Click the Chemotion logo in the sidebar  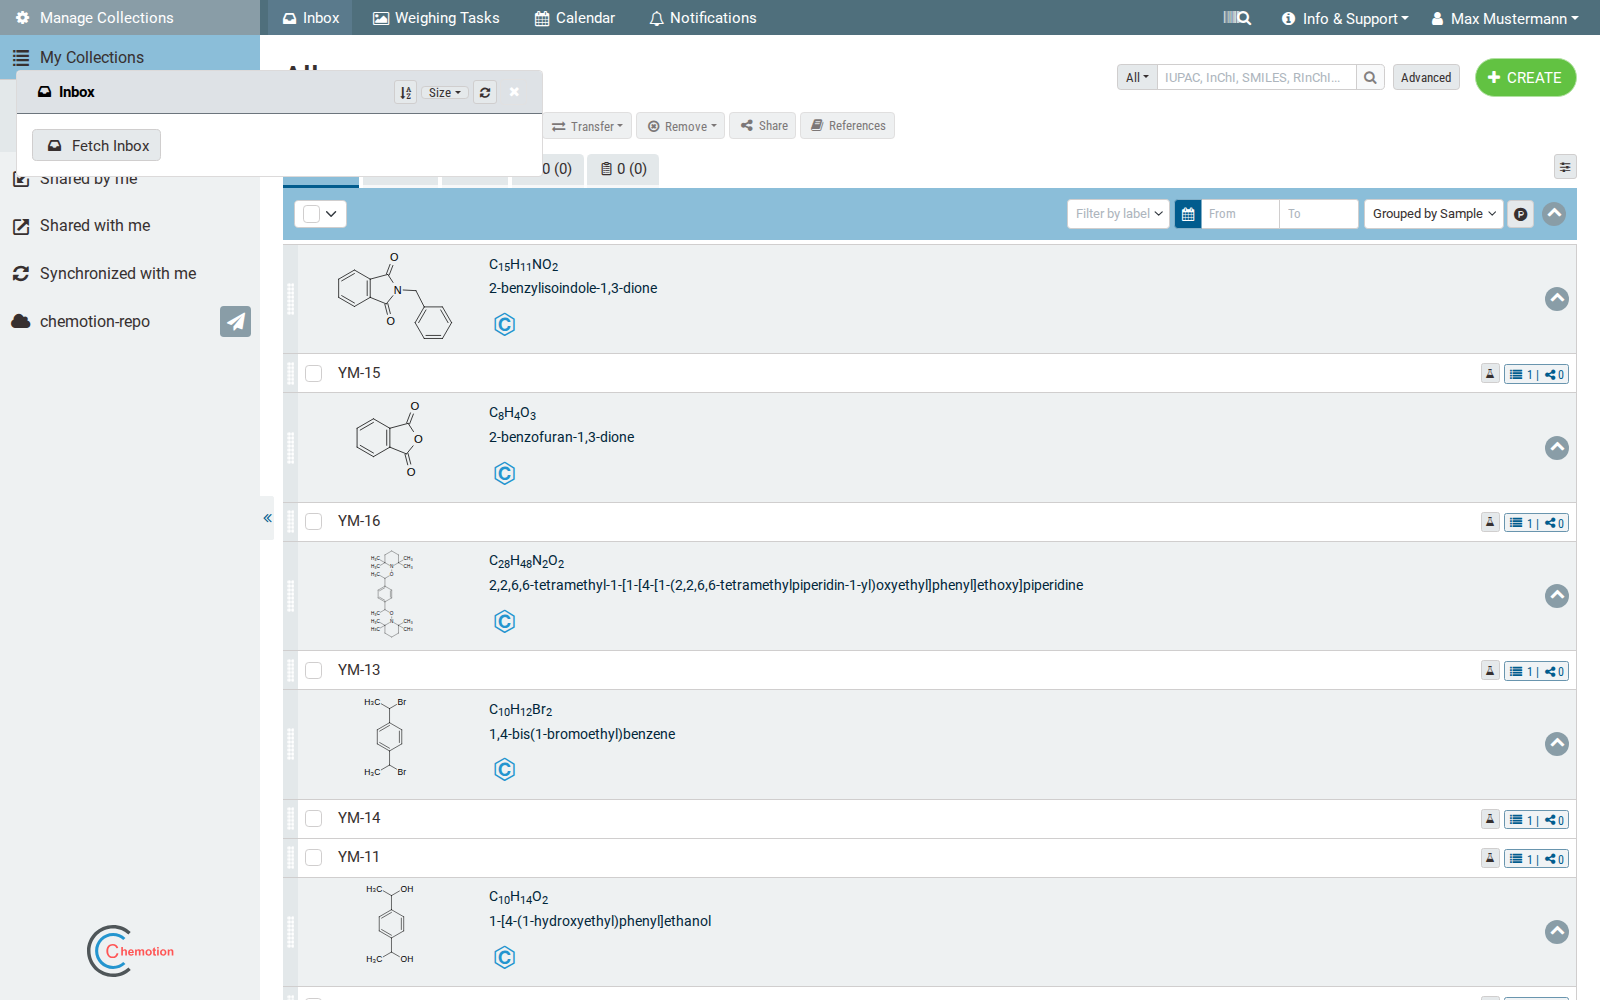(130, 951)
